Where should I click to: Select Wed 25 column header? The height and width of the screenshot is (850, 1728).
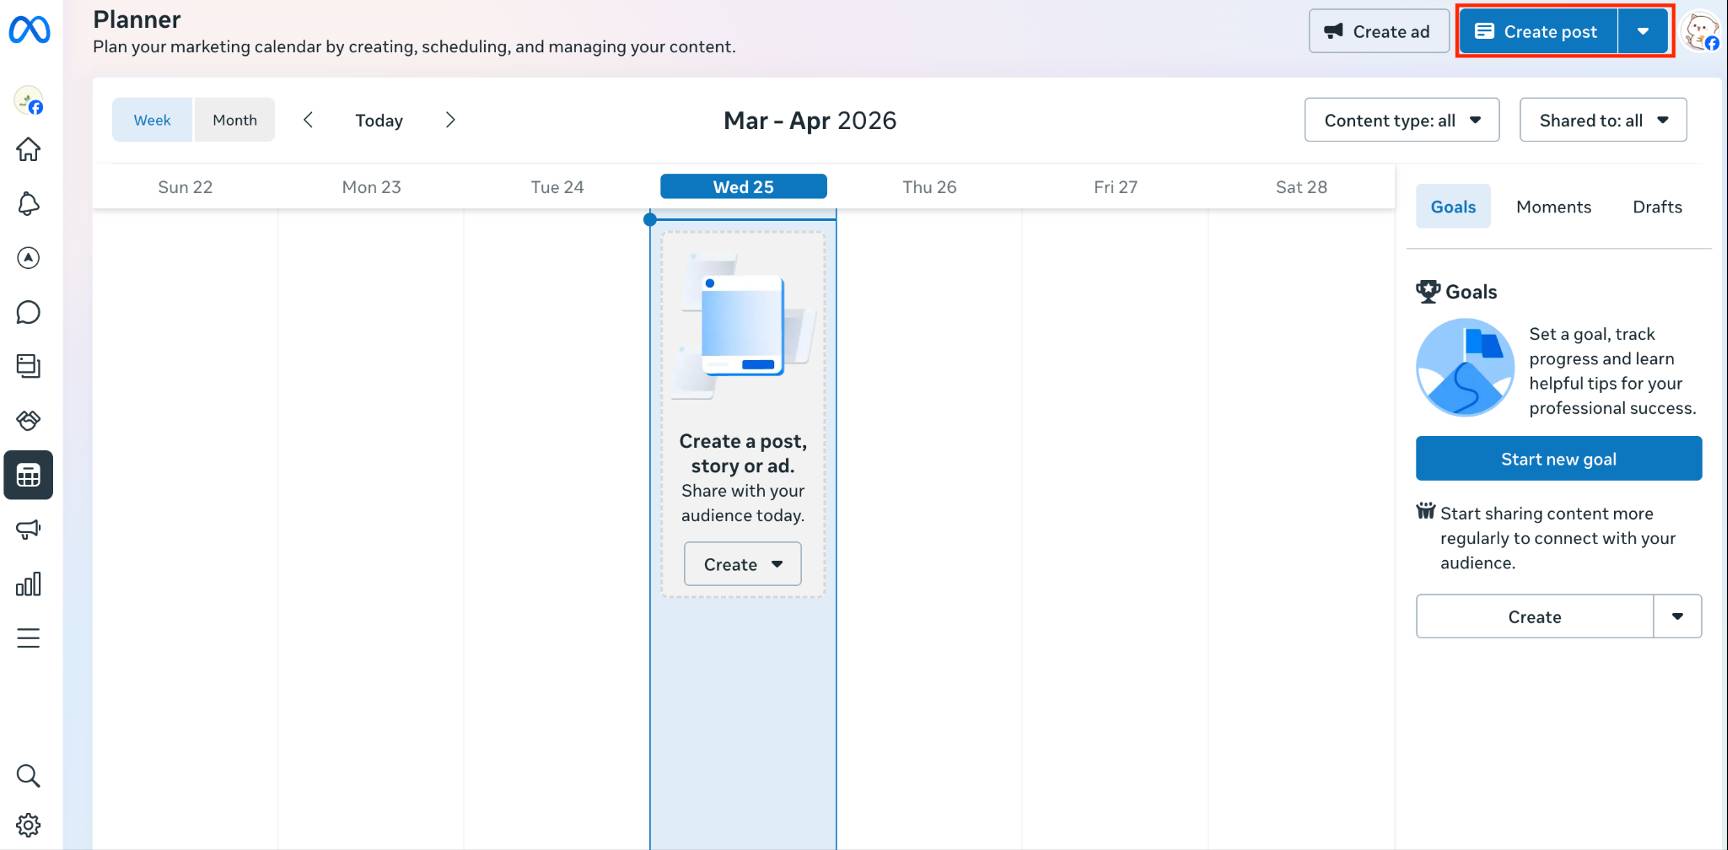743,187
